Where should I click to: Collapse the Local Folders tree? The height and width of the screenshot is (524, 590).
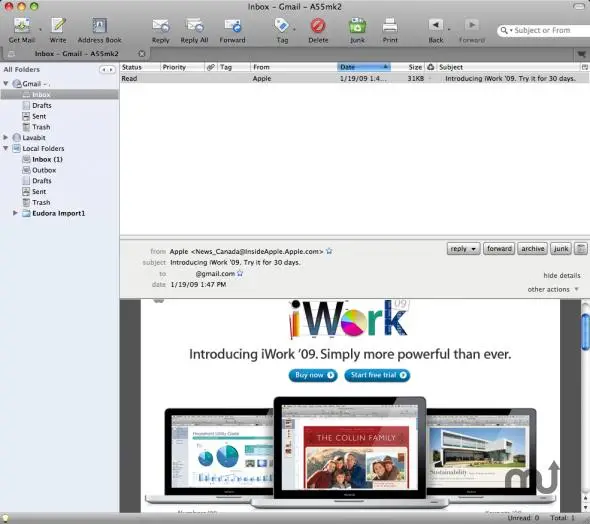point(6,148)
